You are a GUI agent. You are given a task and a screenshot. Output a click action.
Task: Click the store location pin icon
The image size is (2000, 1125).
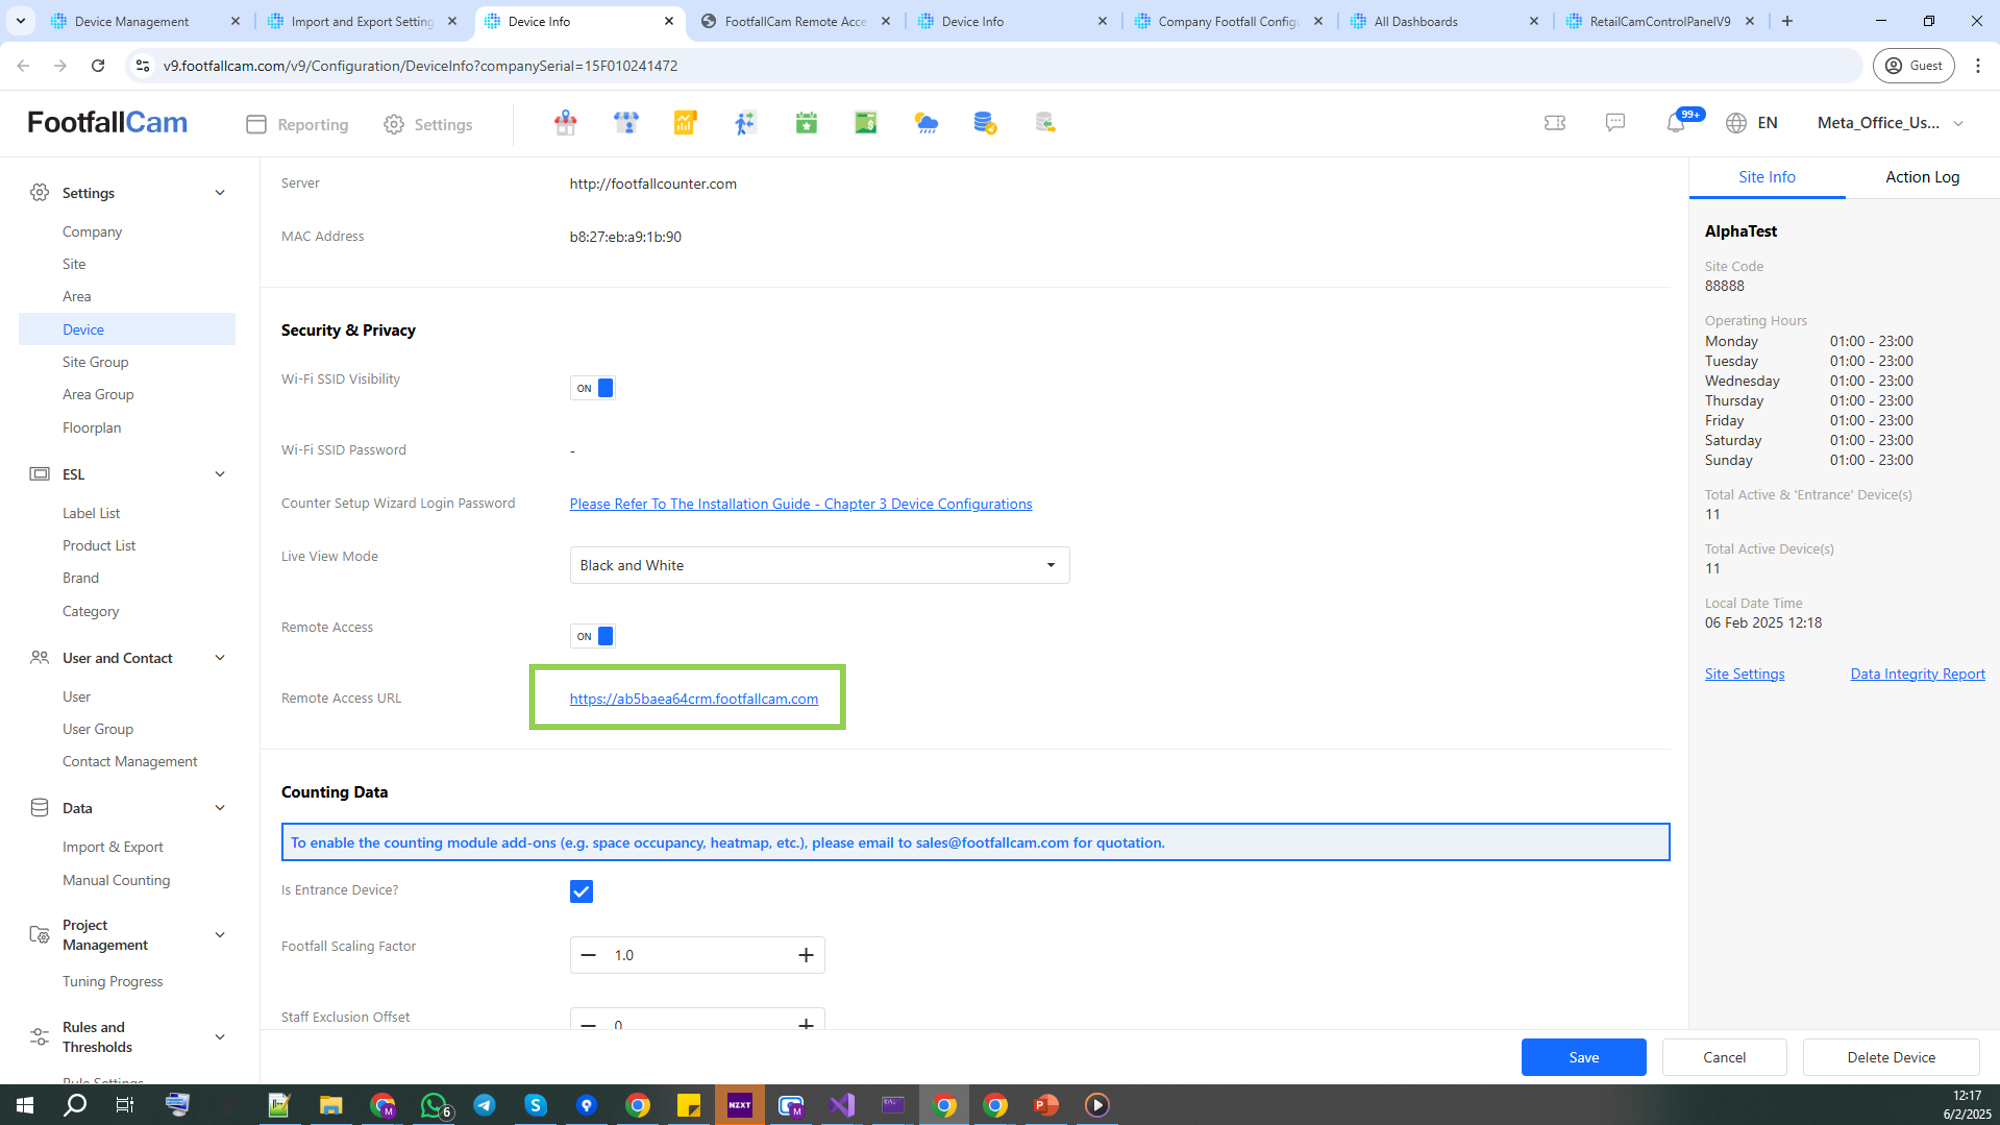coord(566,123)
